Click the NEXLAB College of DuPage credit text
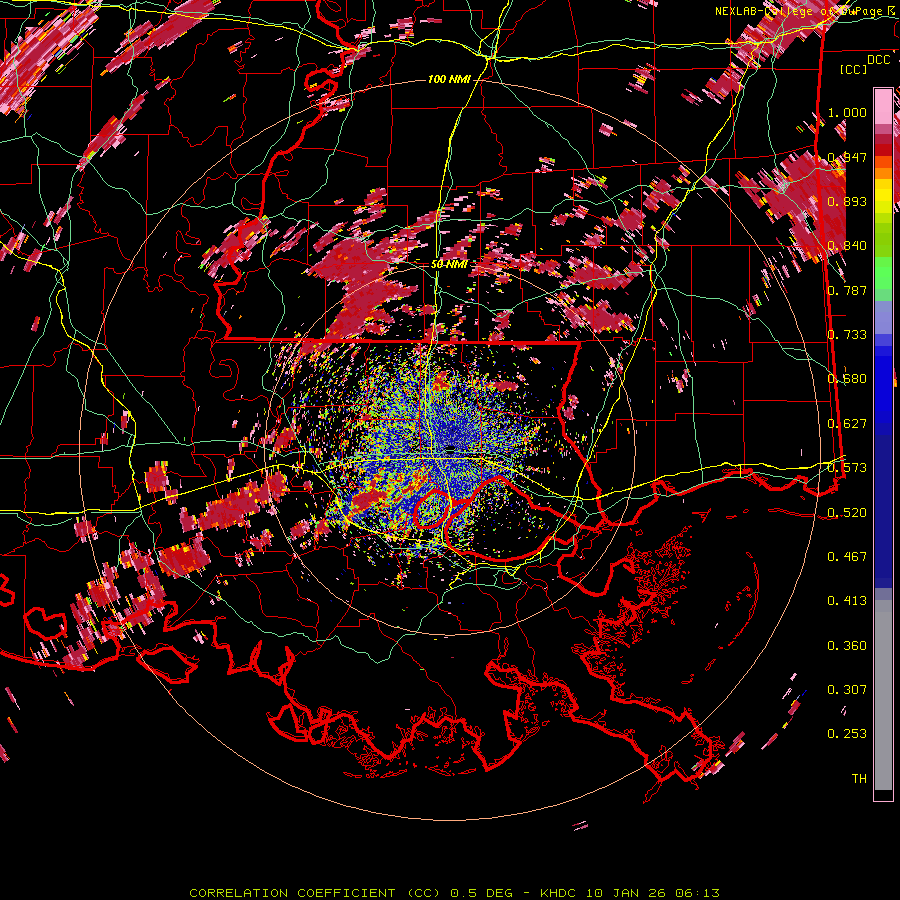This screenshot has height=900, width=900. 805,11
